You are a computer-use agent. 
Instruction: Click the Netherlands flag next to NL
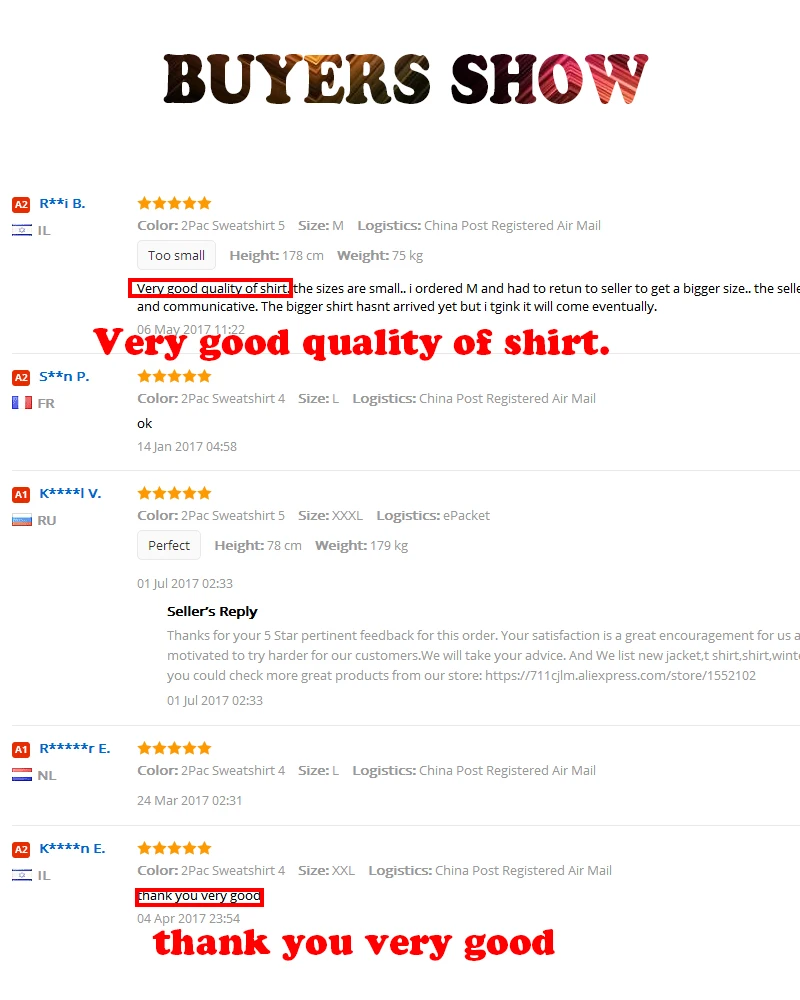[22, 776]
